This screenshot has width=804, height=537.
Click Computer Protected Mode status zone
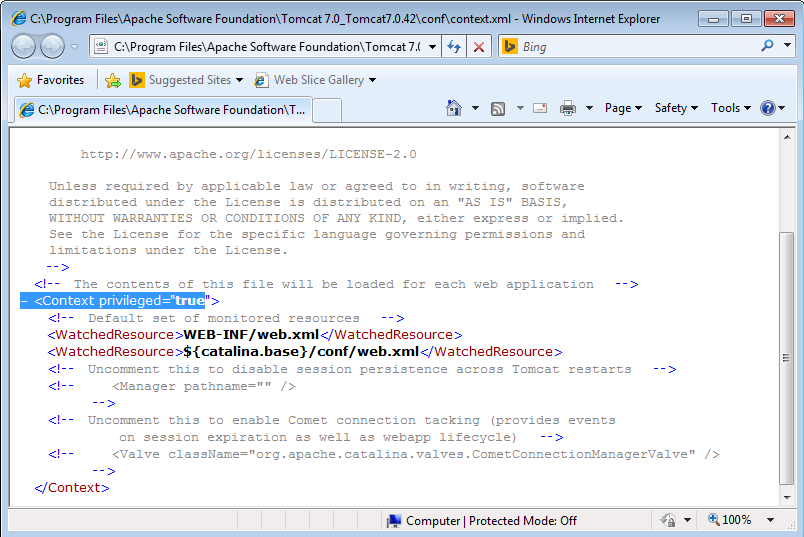(482, 521)
